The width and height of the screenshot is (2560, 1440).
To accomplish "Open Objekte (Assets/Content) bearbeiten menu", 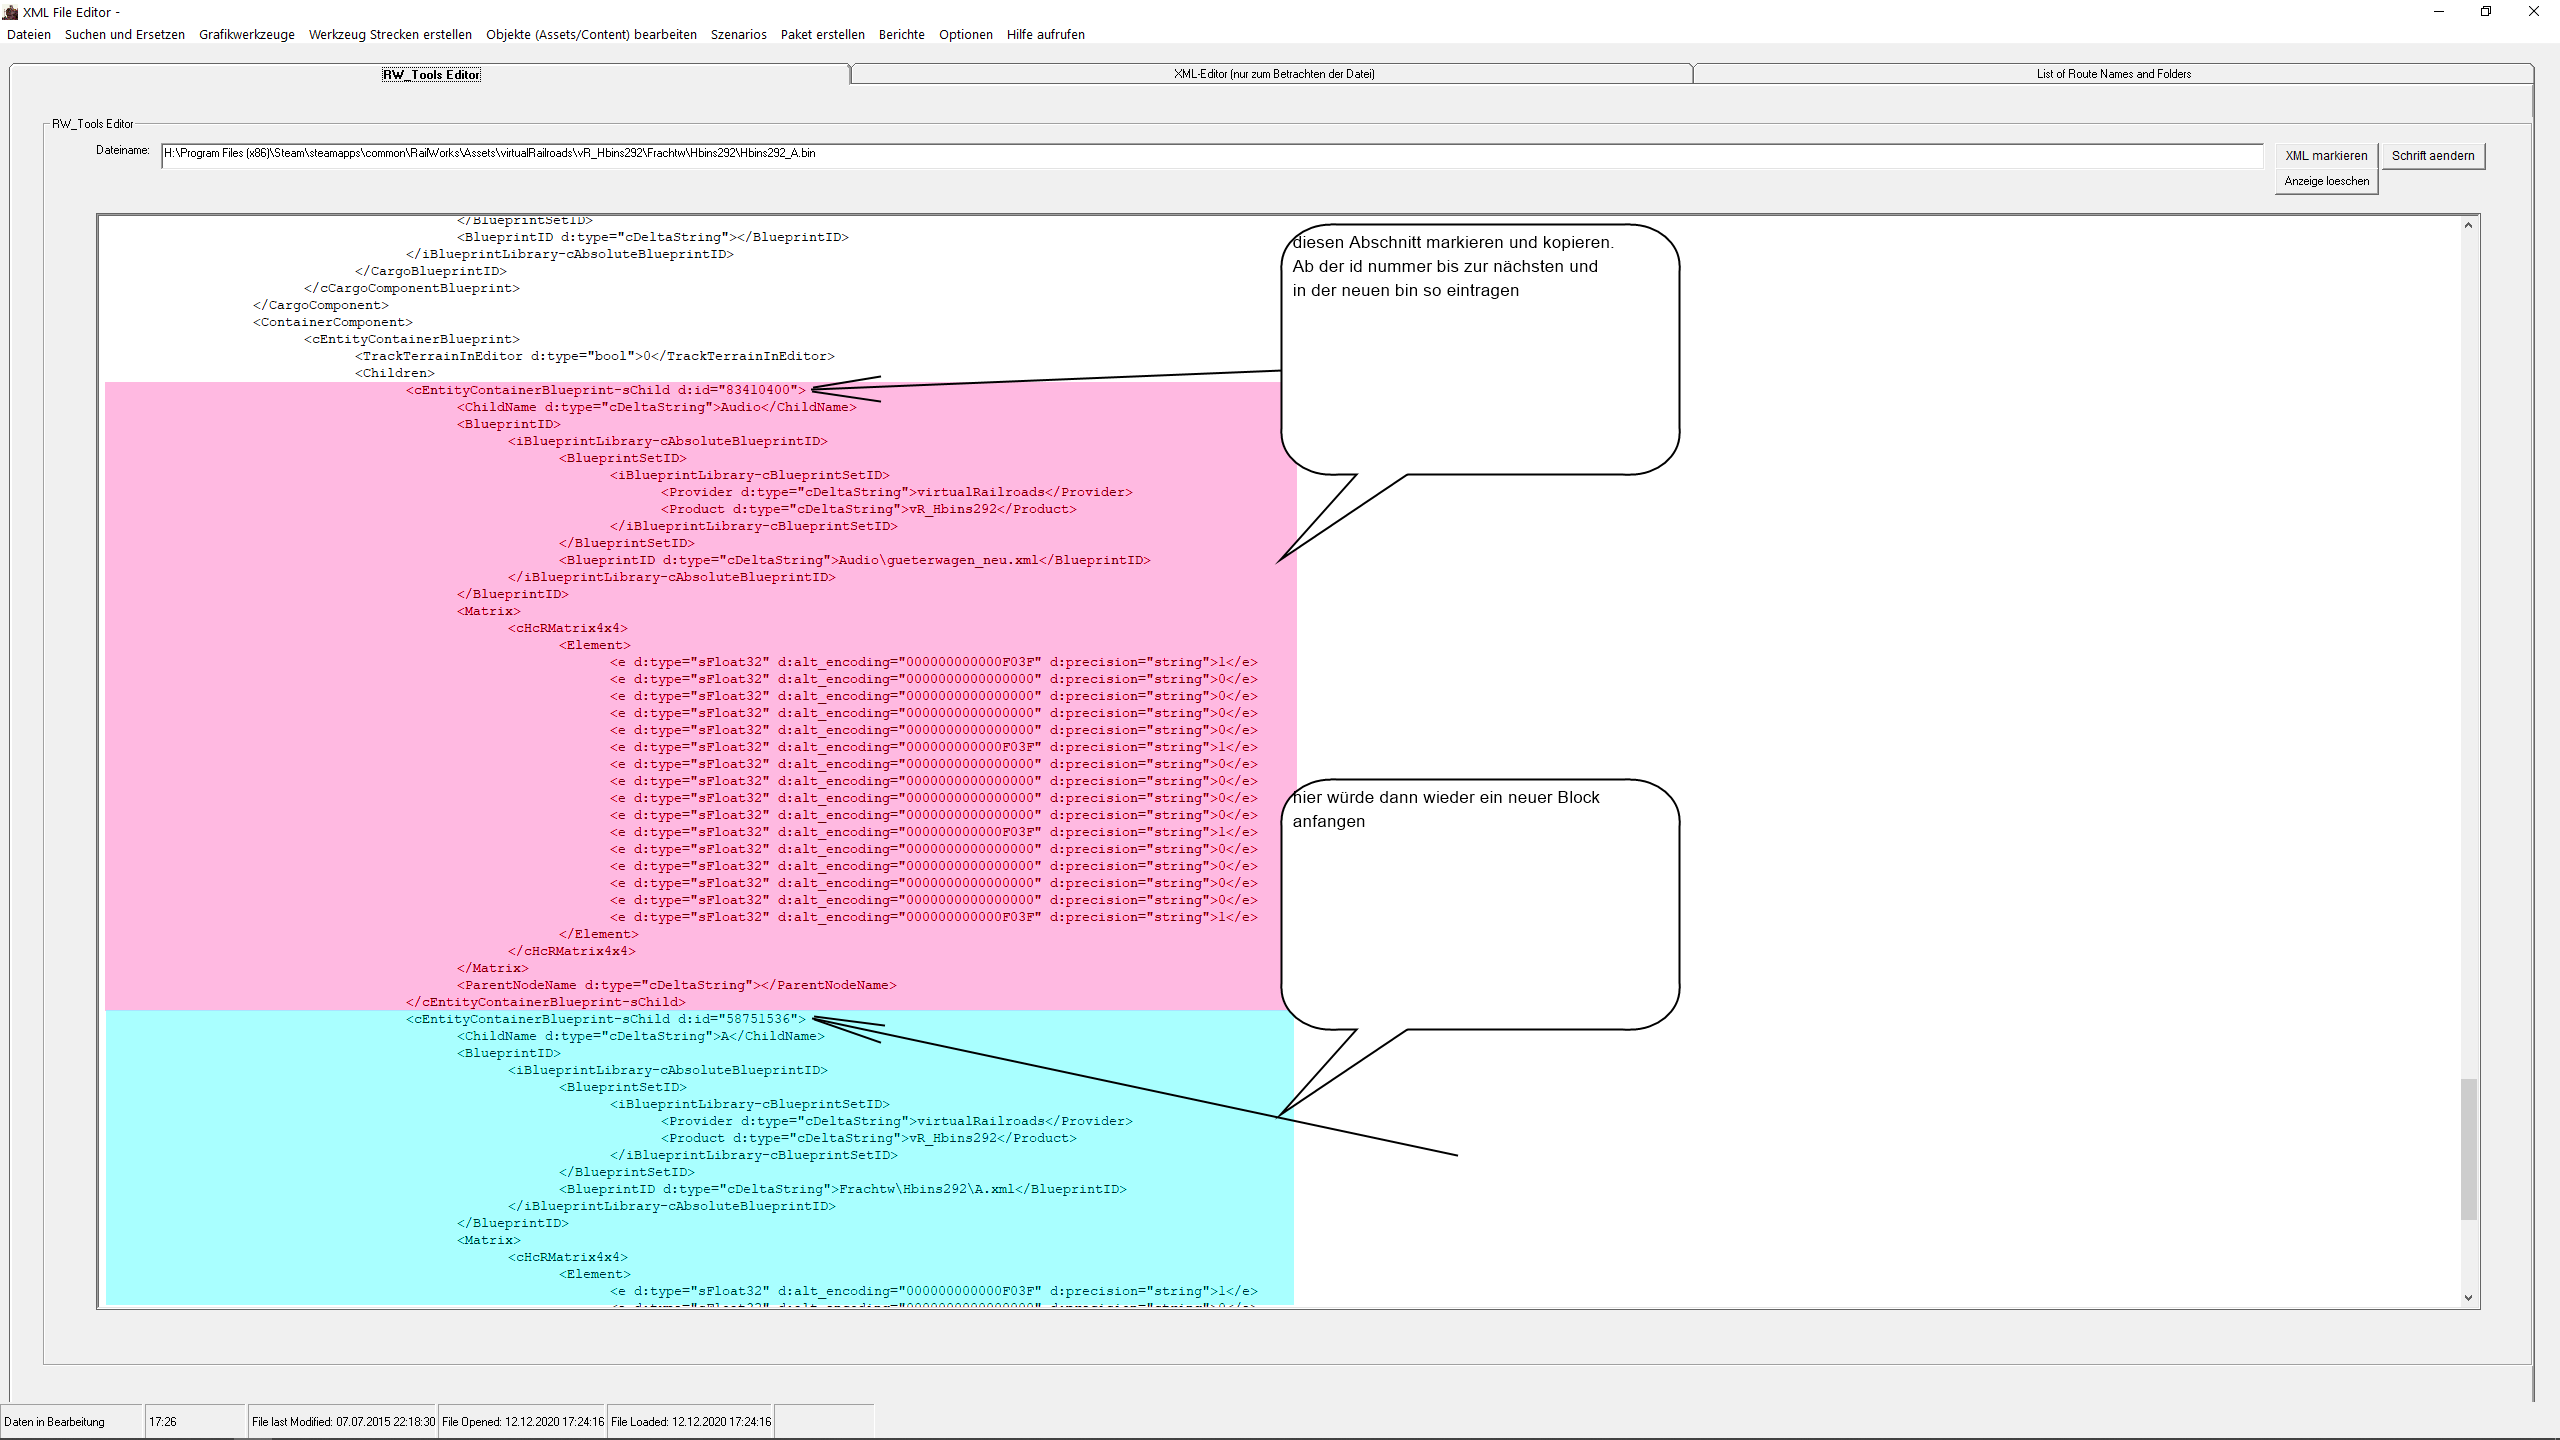I will point(591,34).
